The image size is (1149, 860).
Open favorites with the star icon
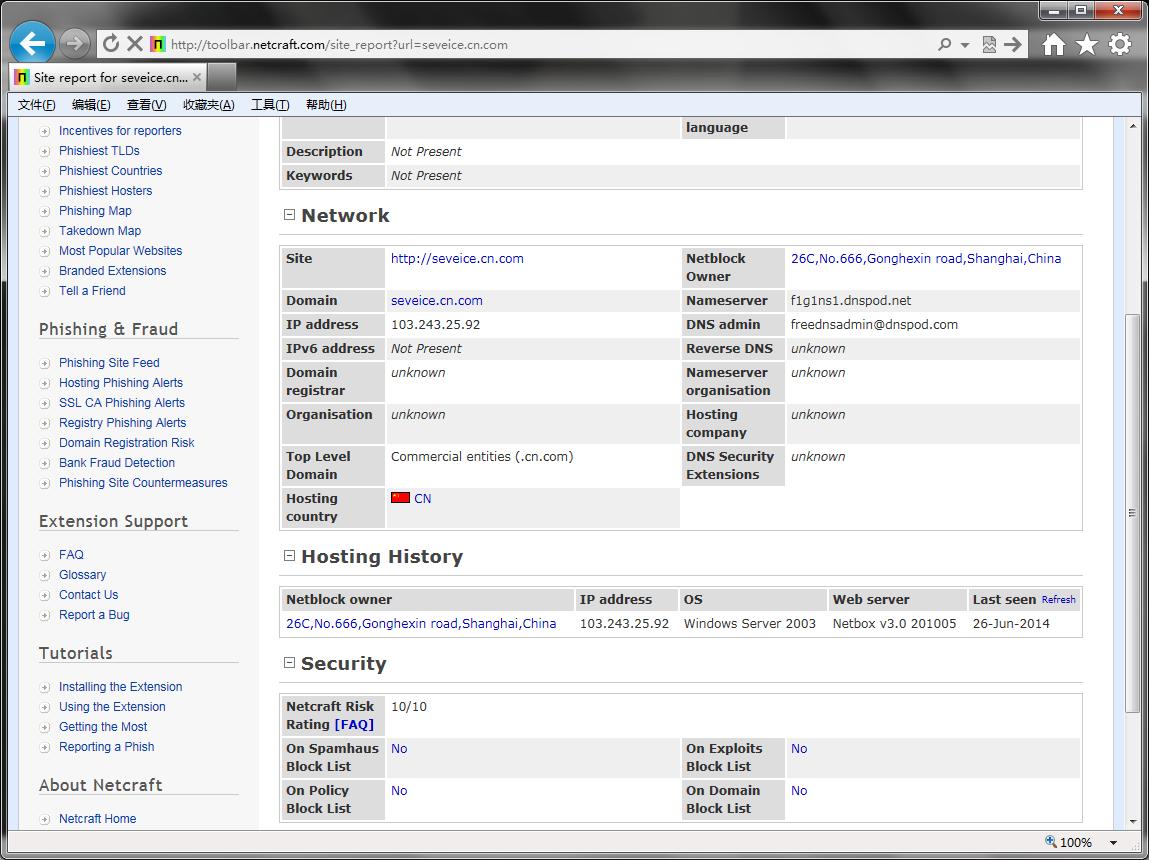[1086, 44]
